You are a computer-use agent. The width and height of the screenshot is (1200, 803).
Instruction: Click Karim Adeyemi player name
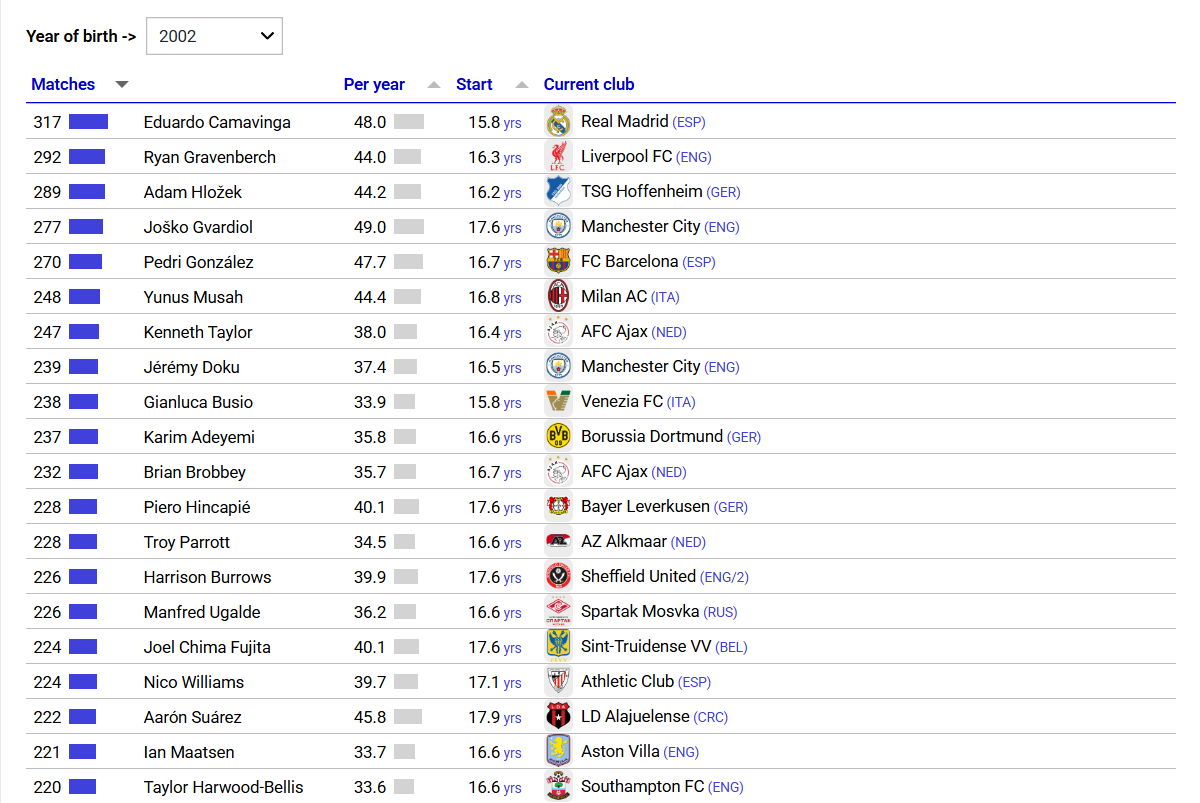coord(199,437)
